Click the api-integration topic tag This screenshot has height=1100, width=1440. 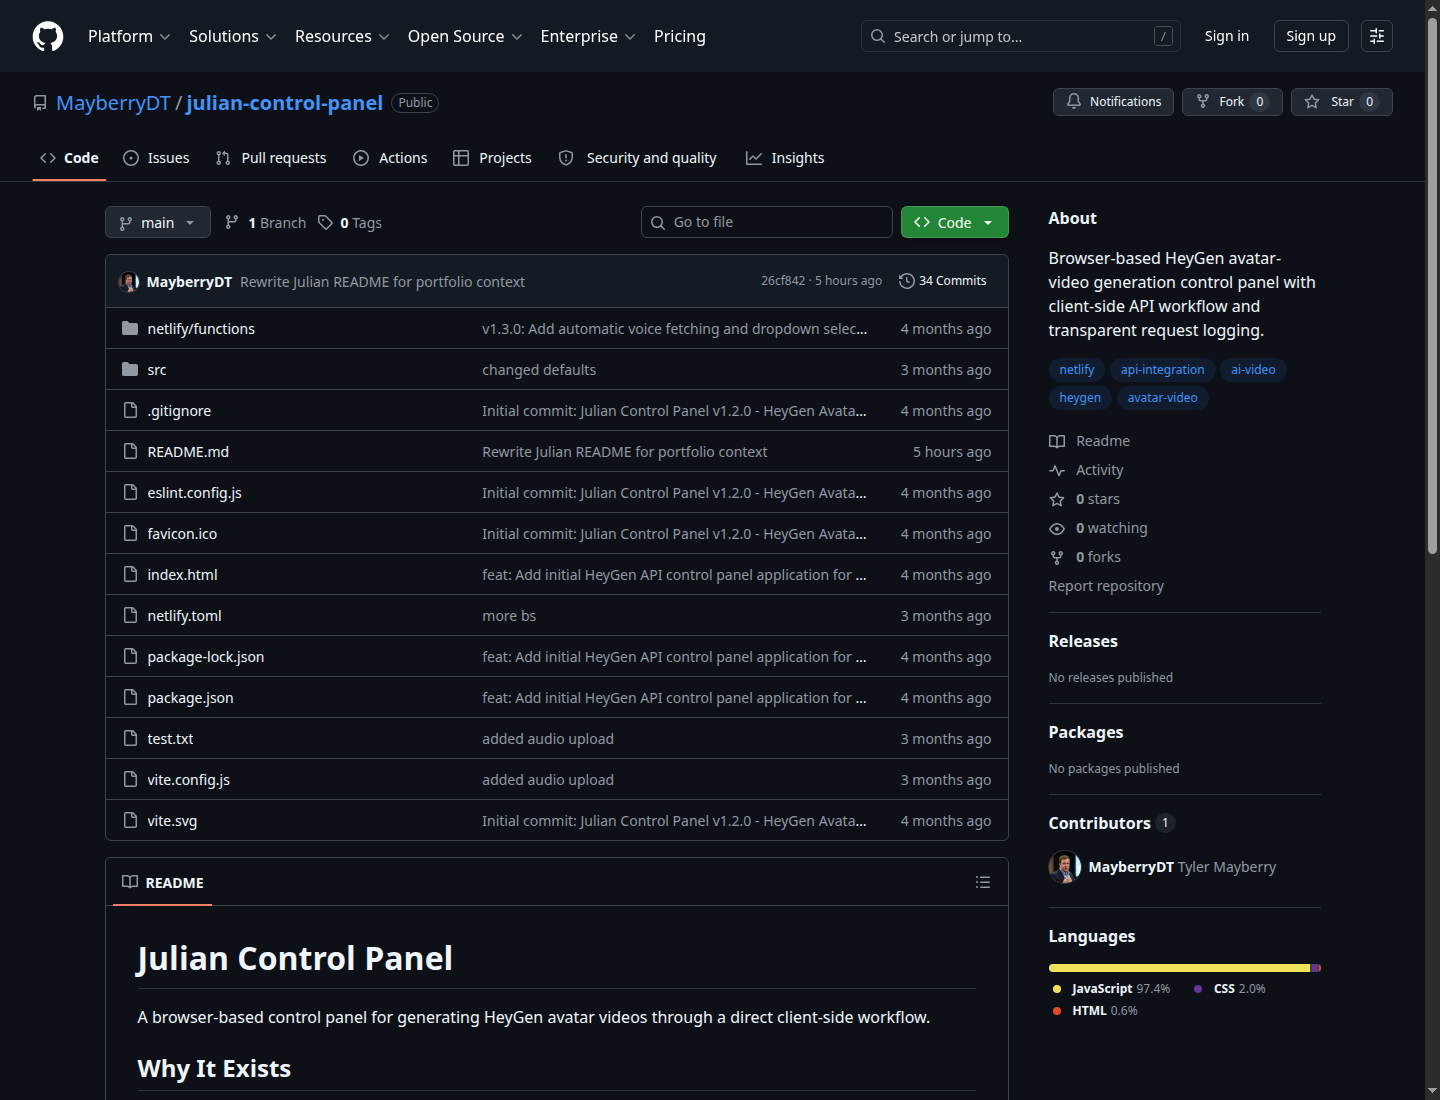click(x=1162, y=370)
